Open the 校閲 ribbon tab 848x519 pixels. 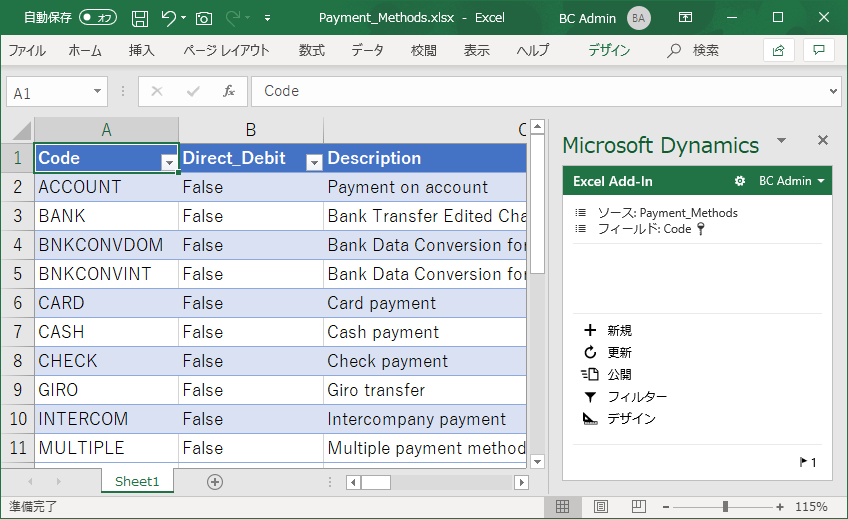[423, 51]
